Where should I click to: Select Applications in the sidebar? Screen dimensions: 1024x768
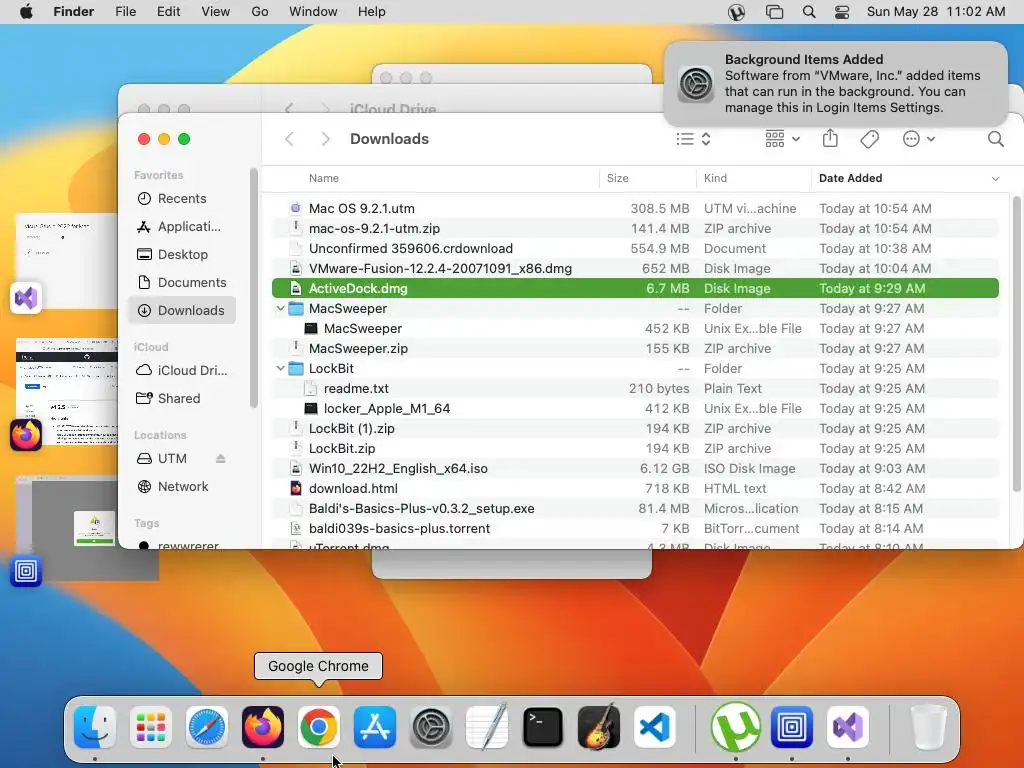tap(182, 227)
